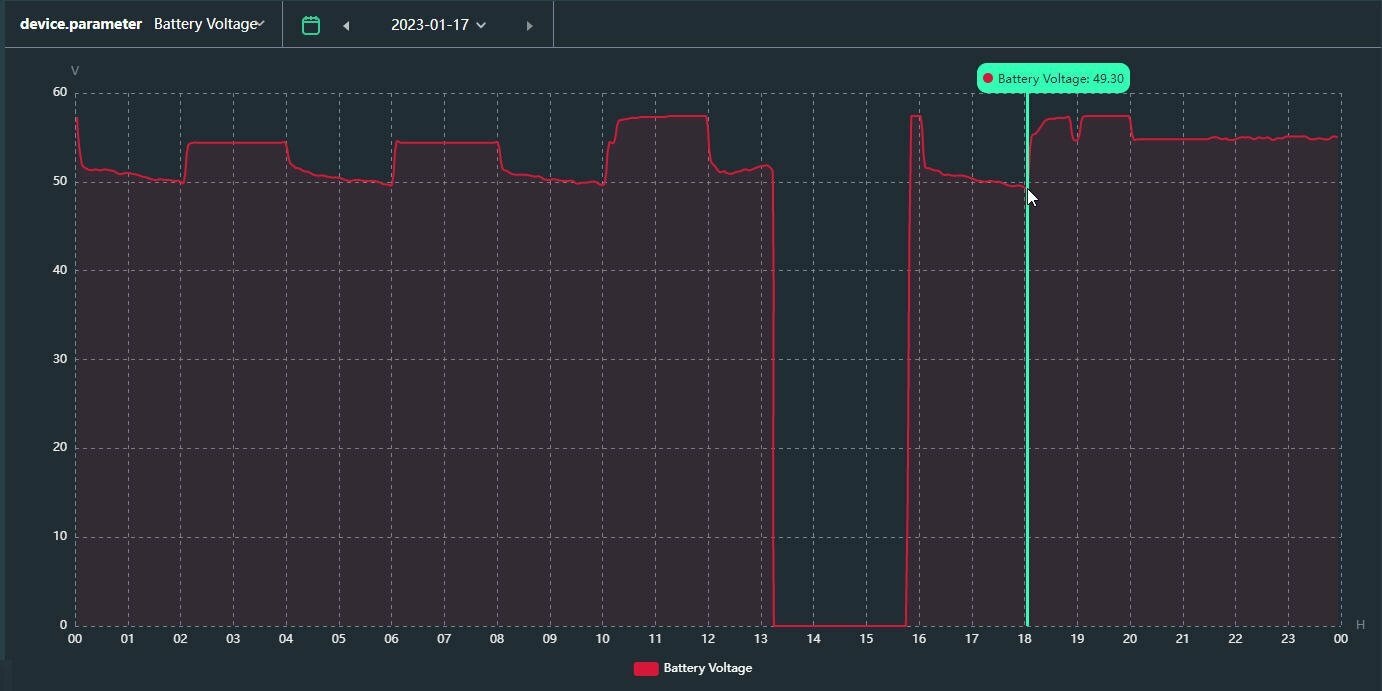
Task: Click the green vertical cursor line
Action: (1027, 359)
